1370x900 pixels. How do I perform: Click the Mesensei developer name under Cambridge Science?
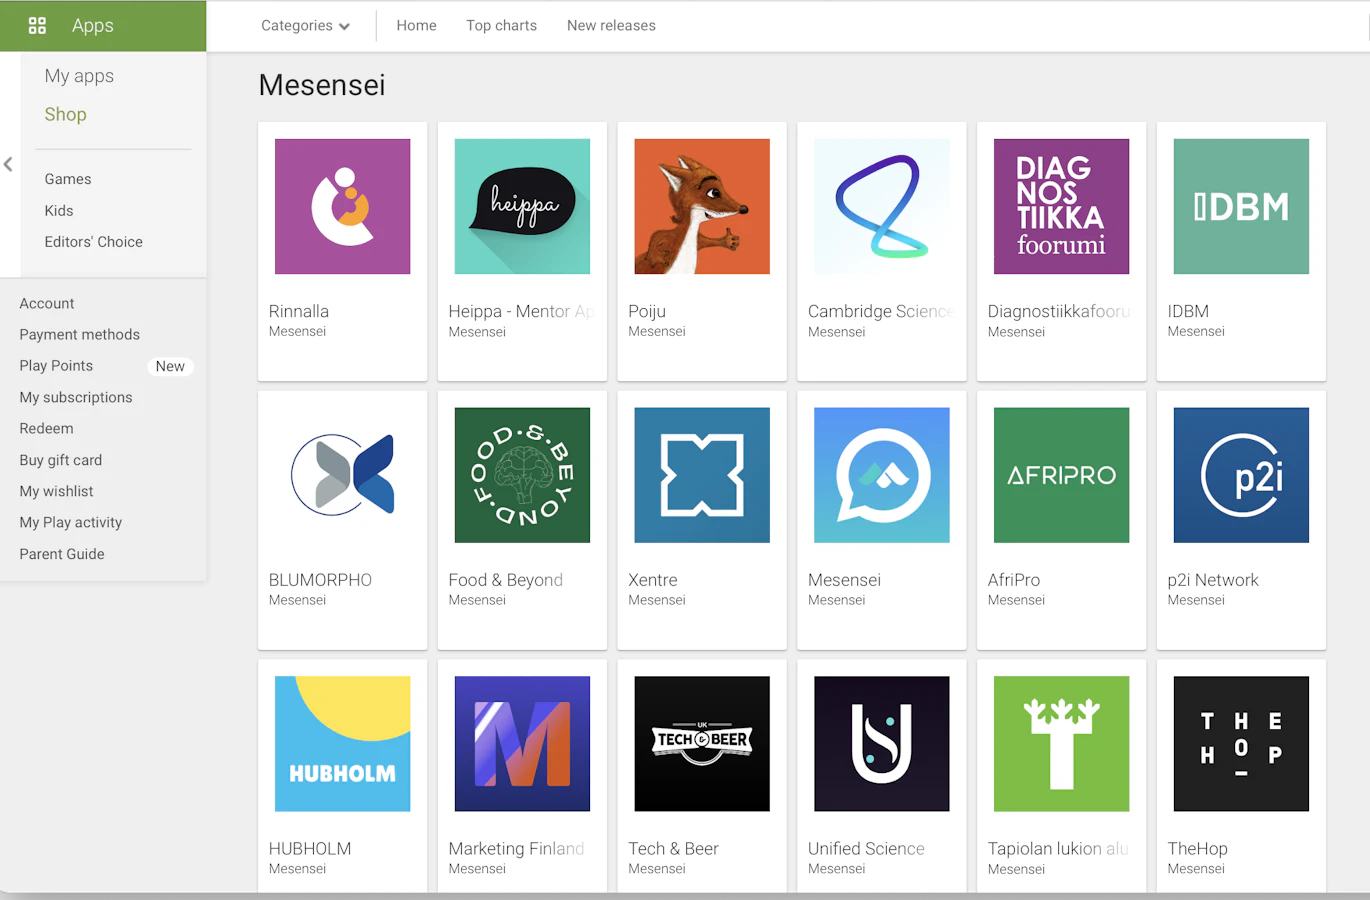point(837,332)
